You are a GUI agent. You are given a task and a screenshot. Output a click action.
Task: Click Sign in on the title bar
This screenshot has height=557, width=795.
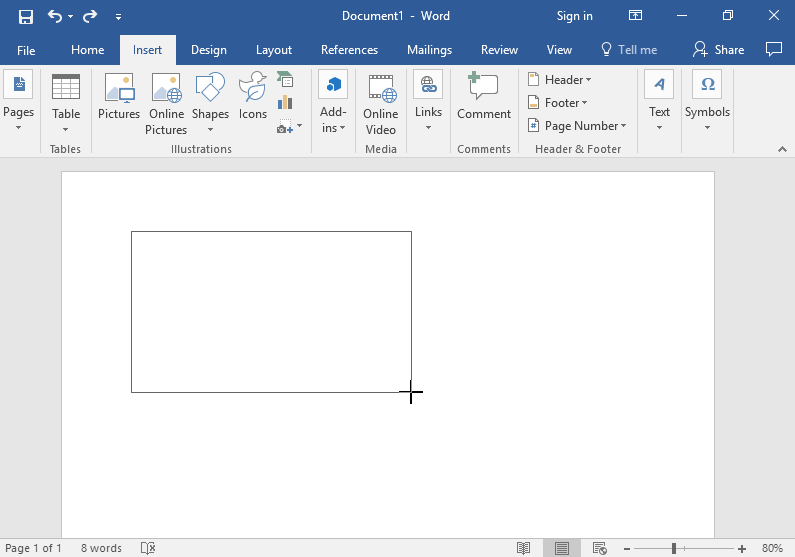[x=574, y=16]
